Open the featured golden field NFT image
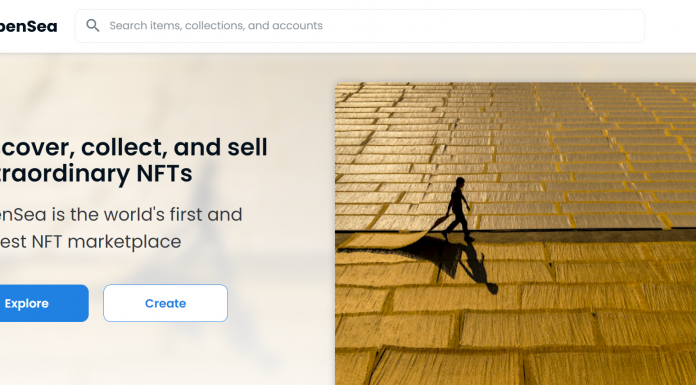The image size is (696, 385). (x=515, y=234)
